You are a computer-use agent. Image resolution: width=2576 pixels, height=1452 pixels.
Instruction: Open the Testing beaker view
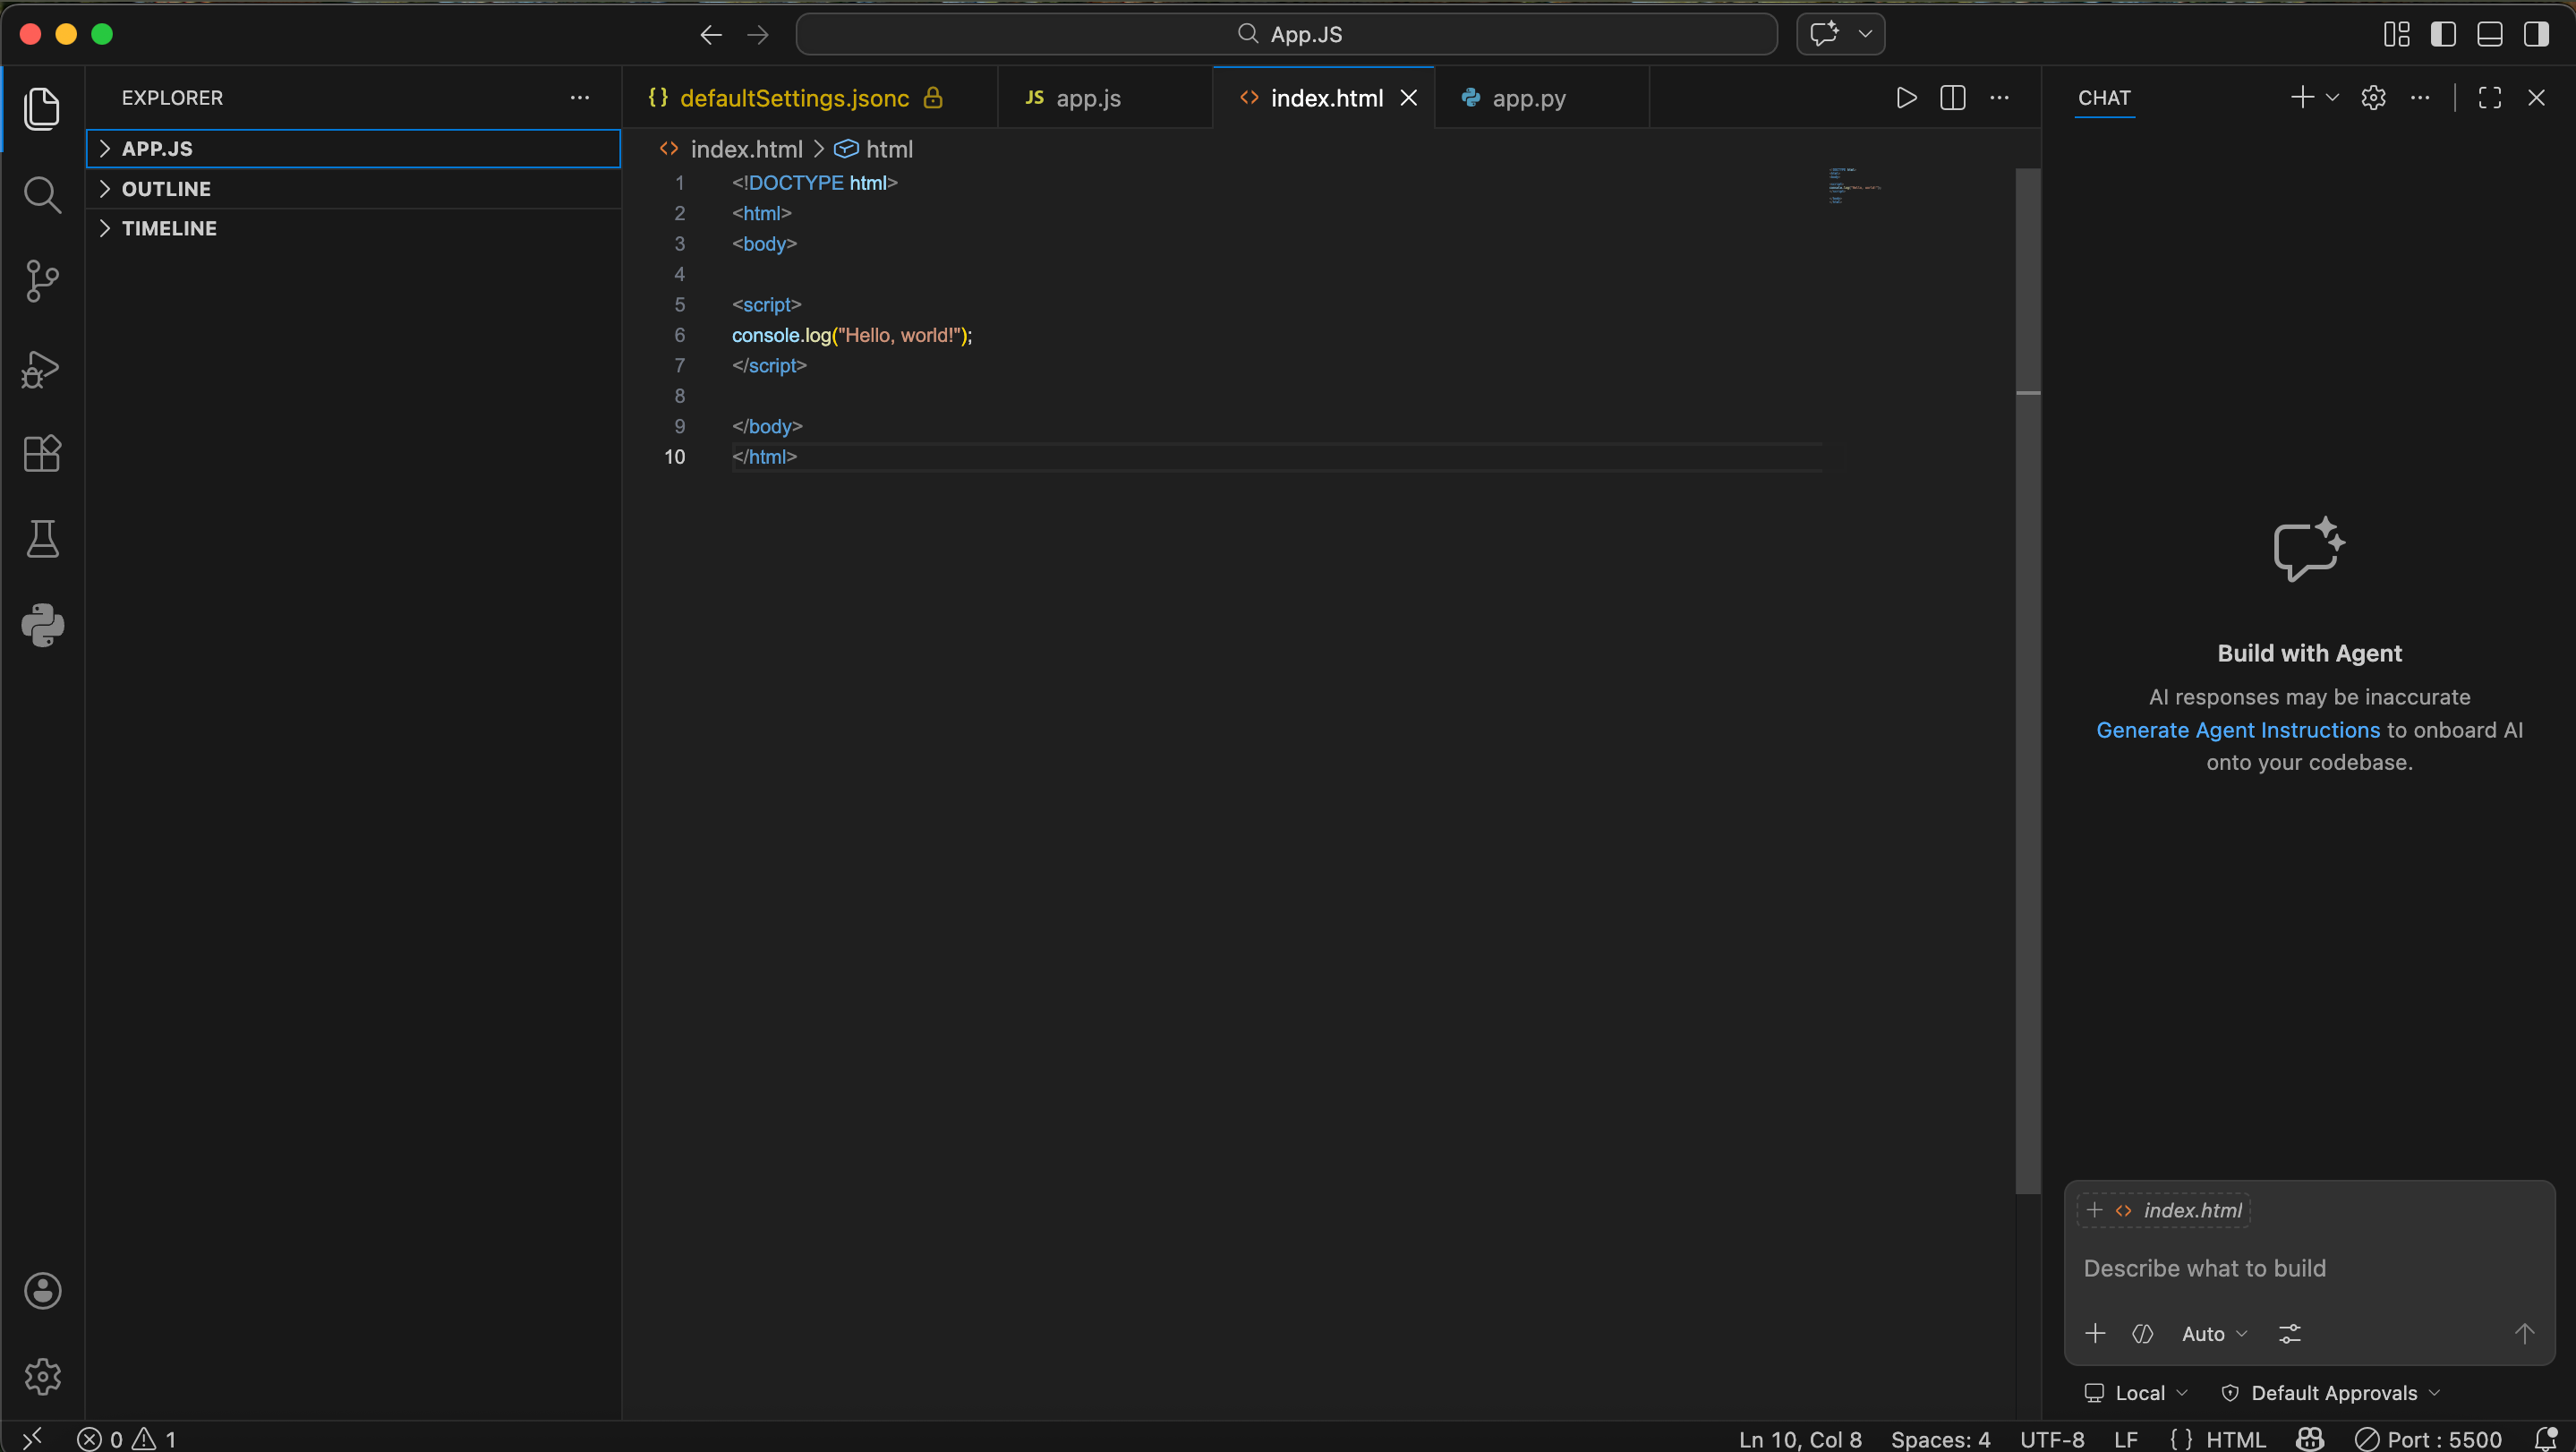(x=42, y=539)
